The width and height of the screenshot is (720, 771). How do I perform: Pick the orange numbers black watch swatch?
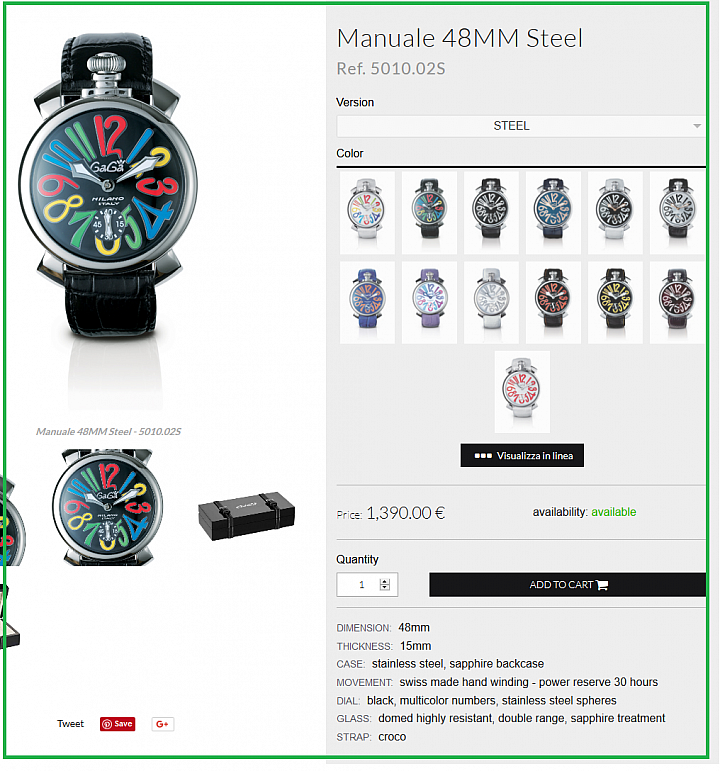(x=553, y=302)
